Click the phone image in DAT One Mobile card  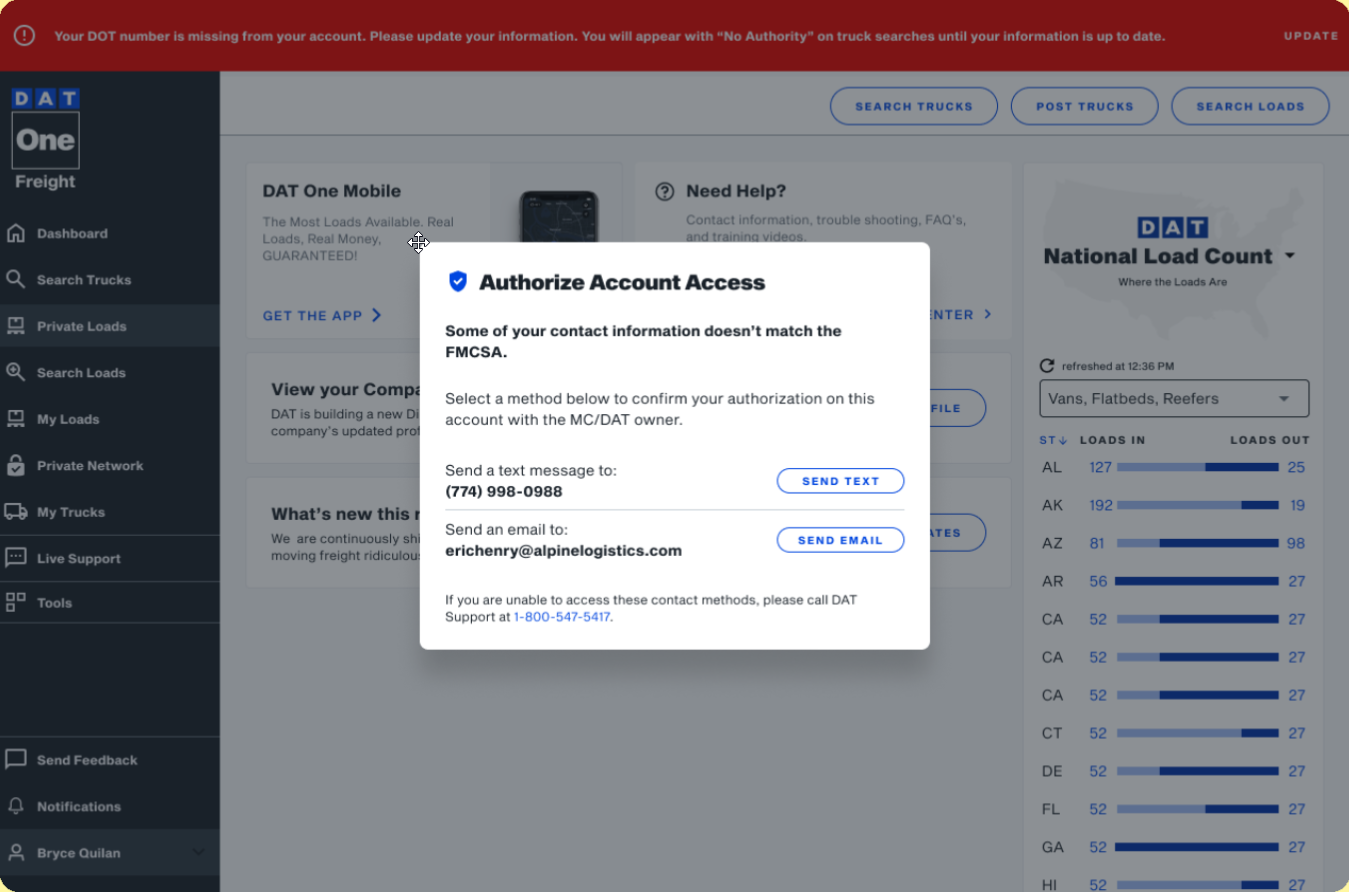[x=558, y=216]
